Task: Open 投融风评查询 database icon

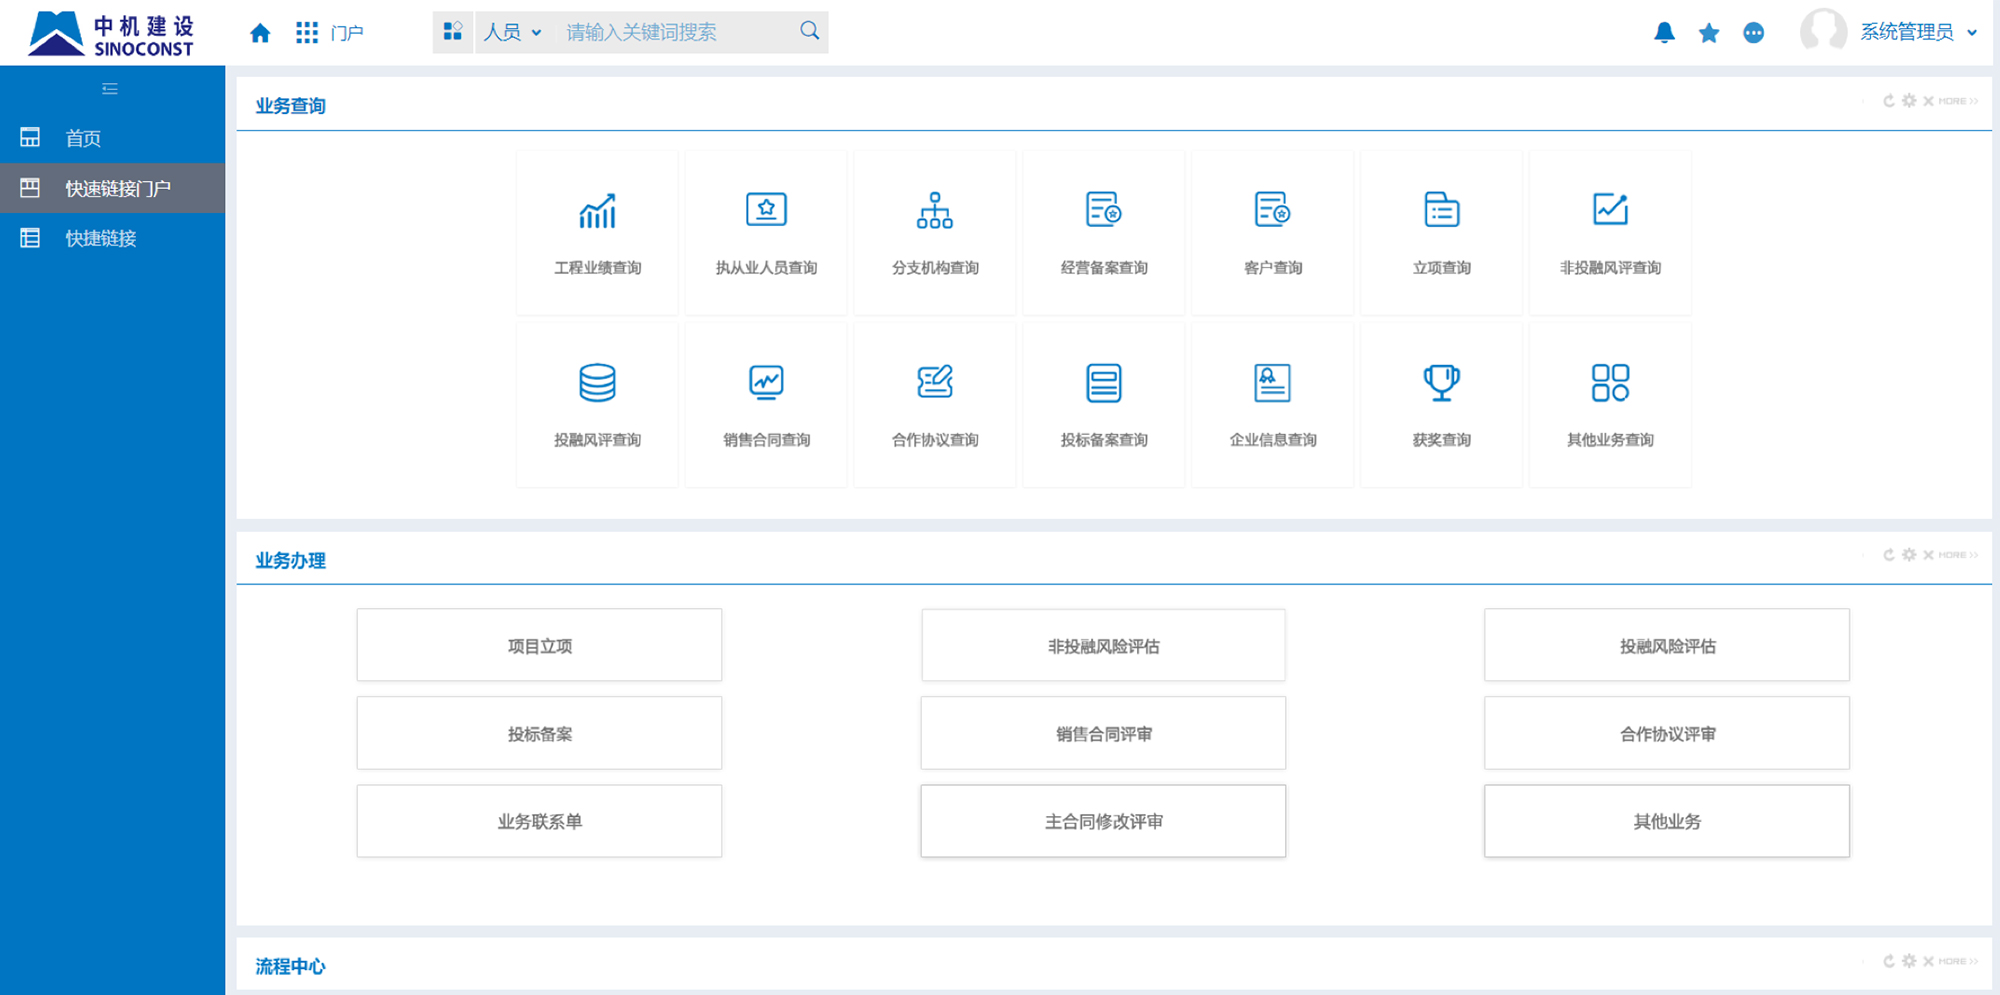Action: tap(598, 382)
